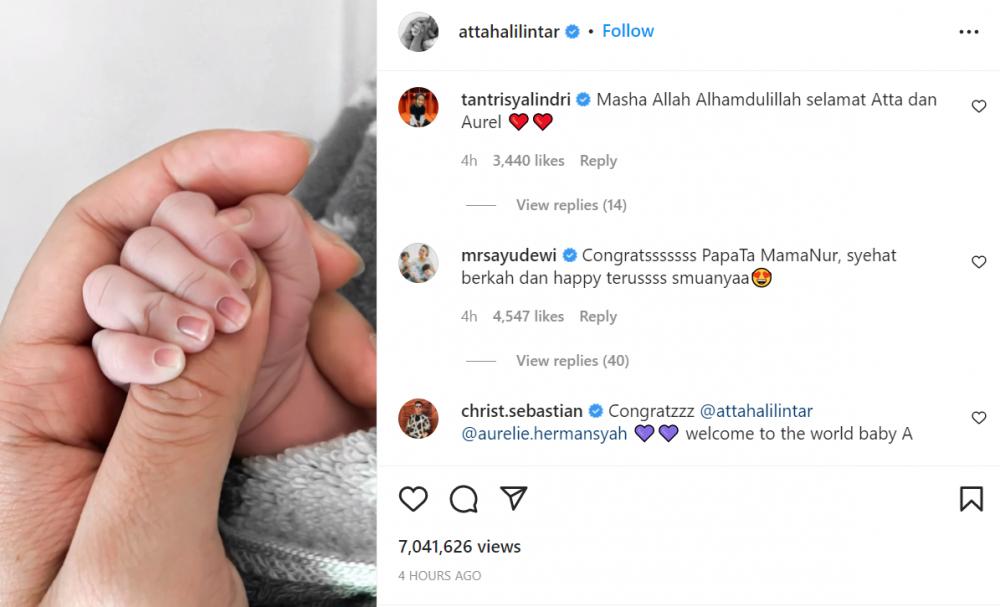Expand View replies (40)
The width and height of the screenshot is (1000, 607).
573,360
